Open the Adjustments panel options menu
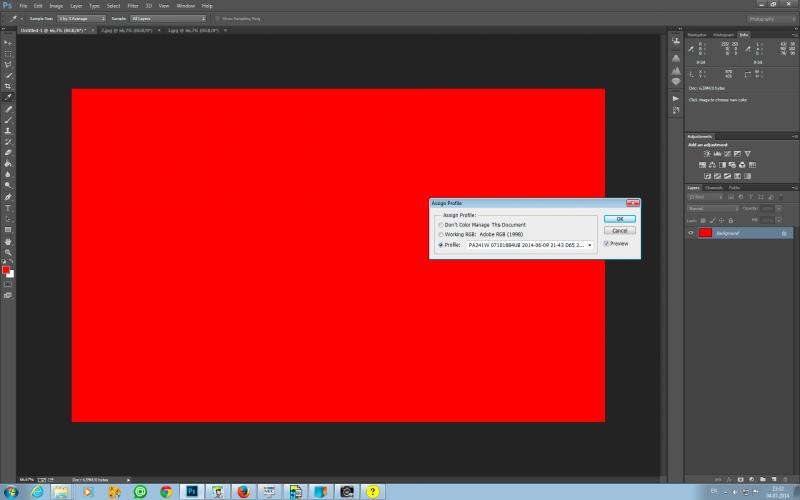800x500 pixels. pyautogui.click(x=794, y=137)
